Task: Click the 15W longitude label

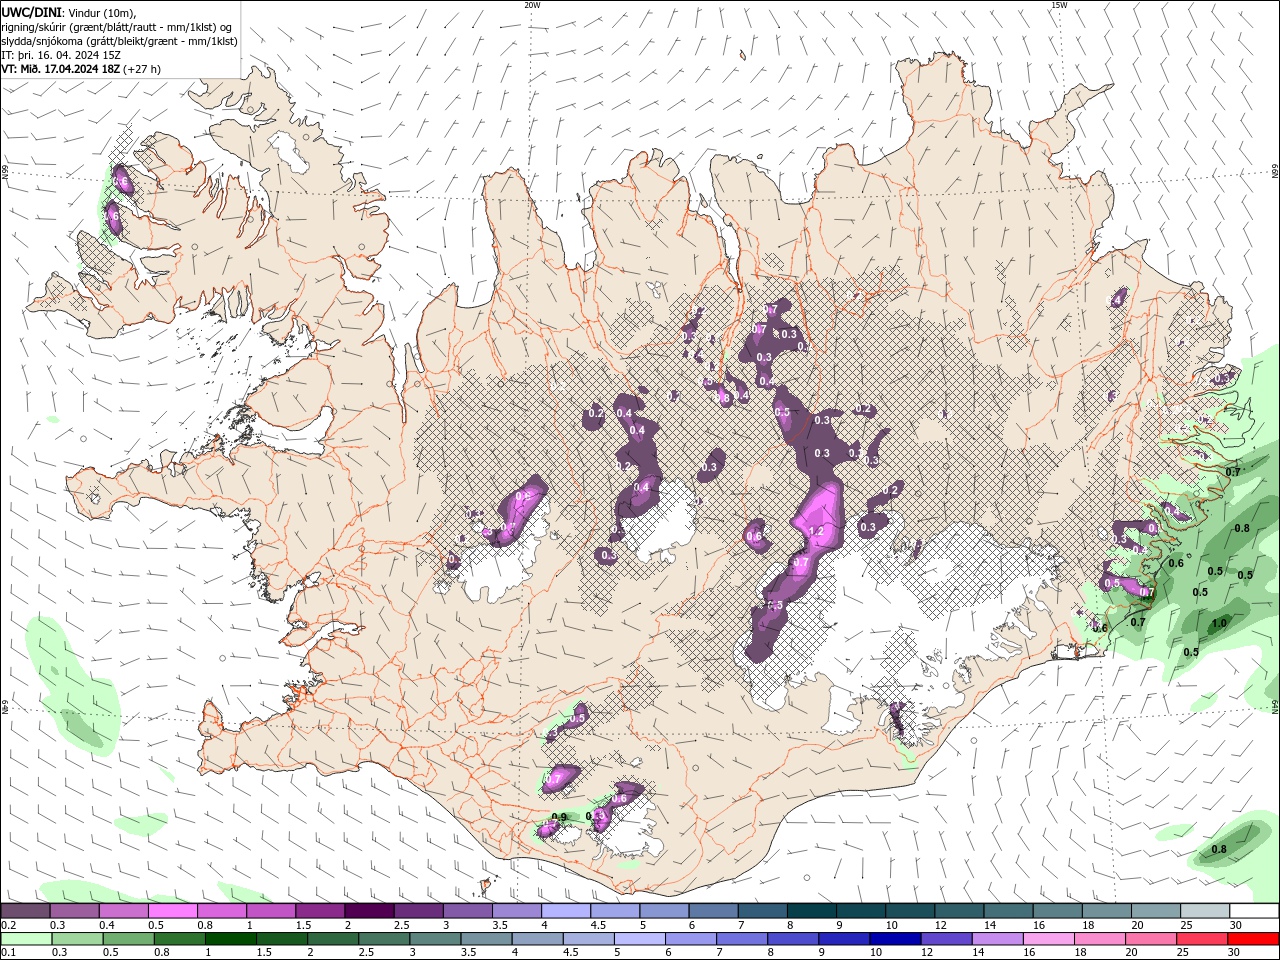Action: (1059, 5)
